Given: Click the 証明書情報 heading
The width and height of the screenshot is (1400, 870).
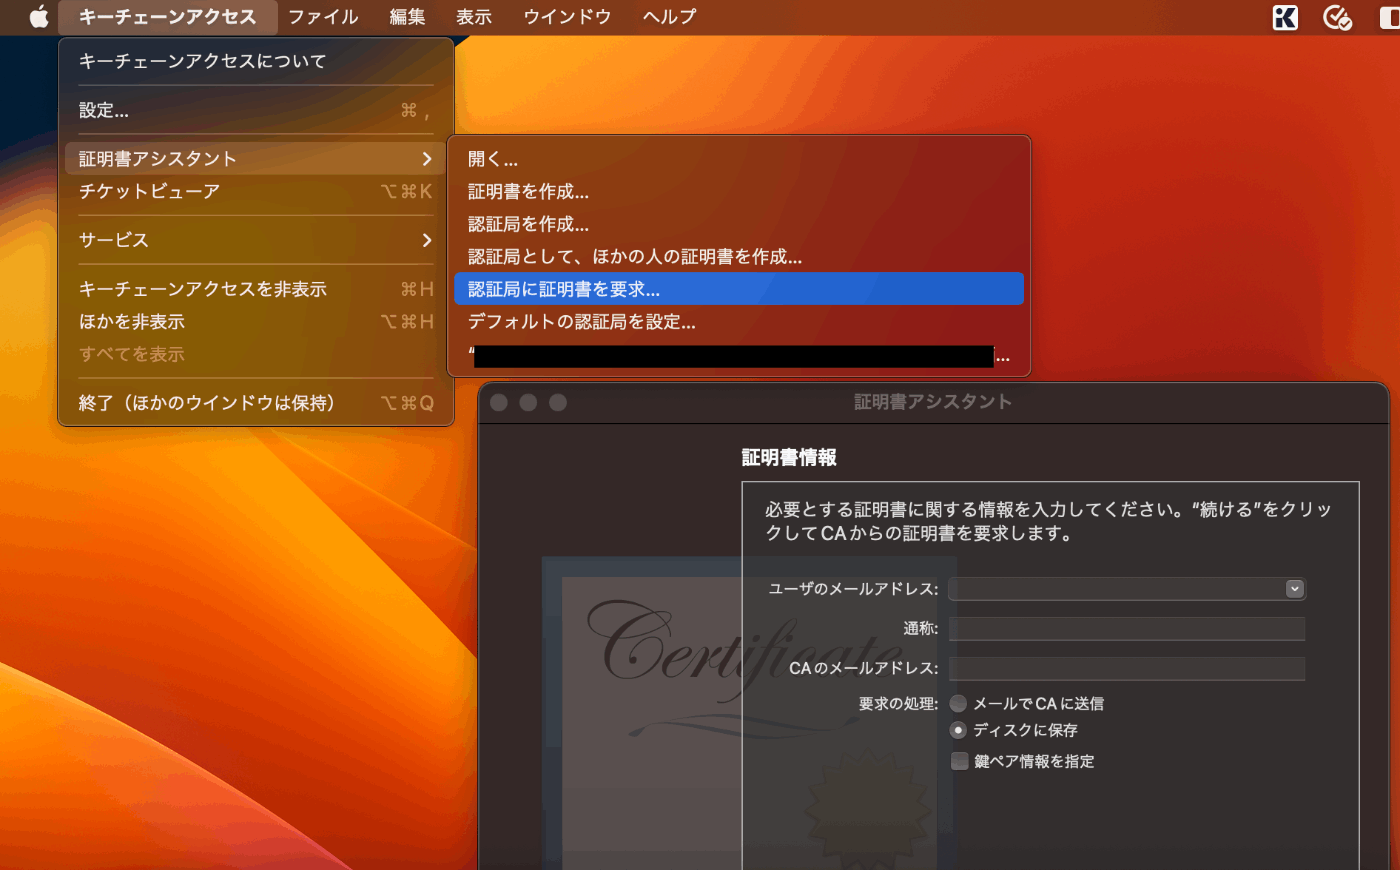Looking at the screenshot, I should [x=789, y=458].
